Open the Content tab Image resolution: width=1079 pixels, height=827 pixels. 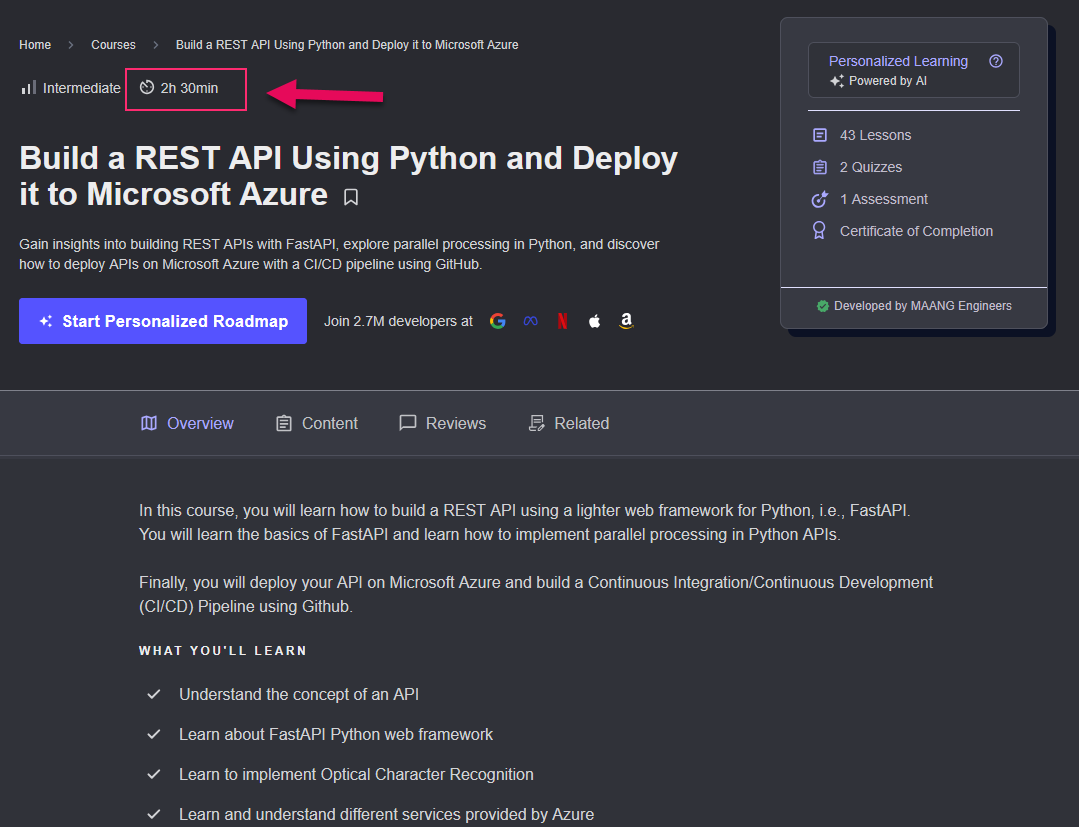click(317, 423)
